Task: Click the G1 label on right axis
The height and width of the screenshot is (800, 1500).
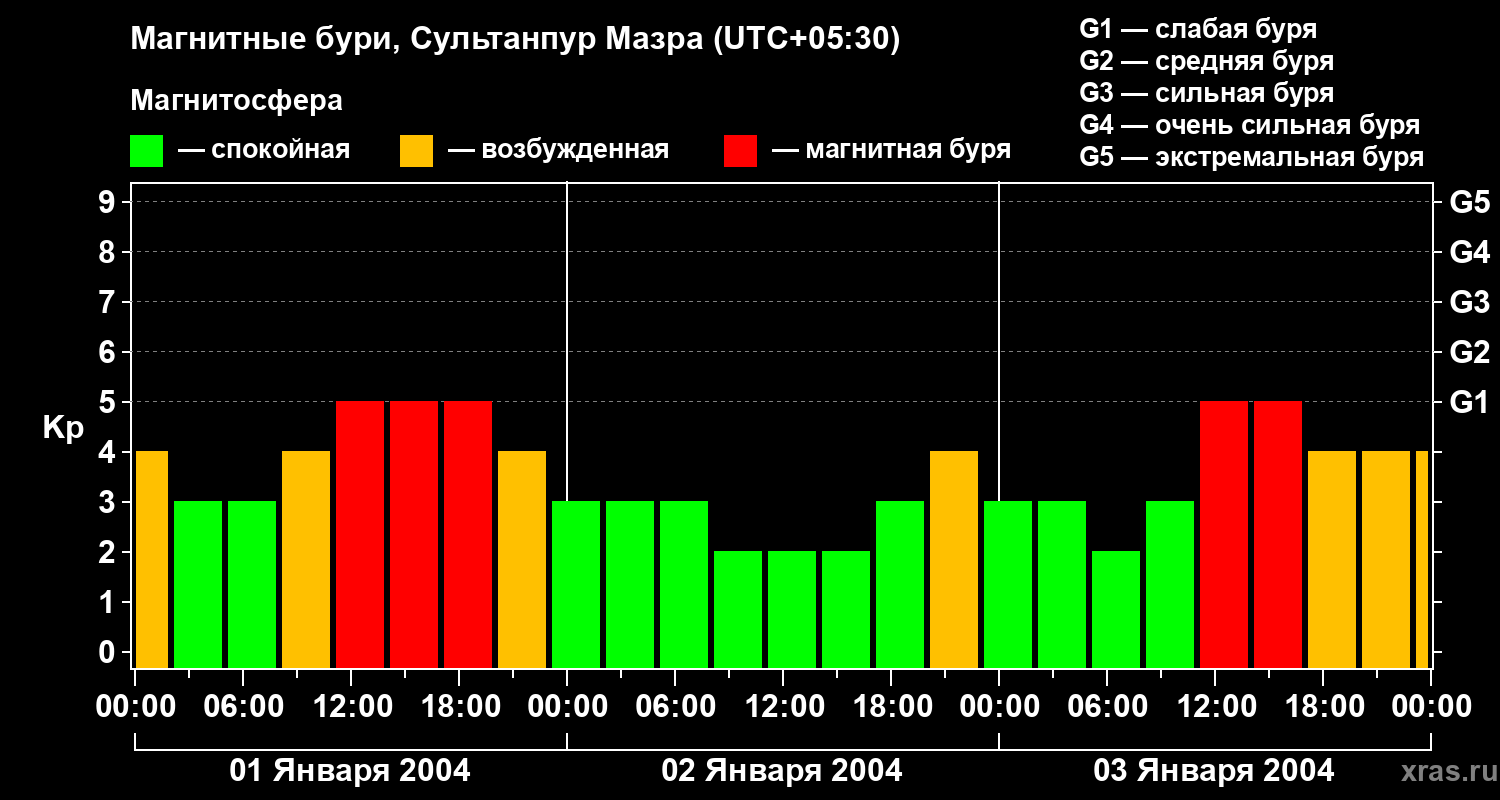Action: (x=1469, y=402)
